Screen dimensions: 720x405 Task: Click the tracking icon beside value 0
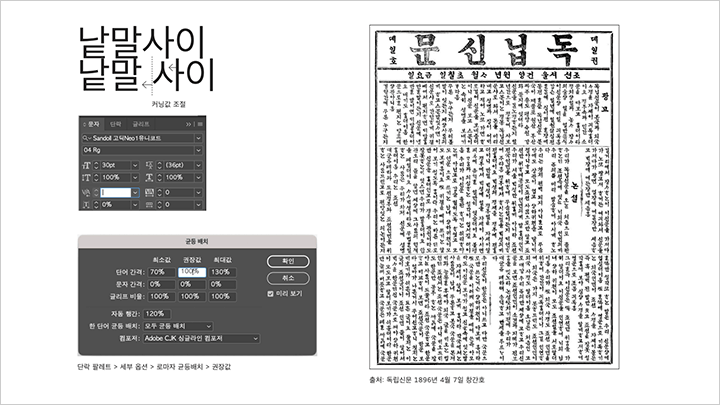[149, 192]
